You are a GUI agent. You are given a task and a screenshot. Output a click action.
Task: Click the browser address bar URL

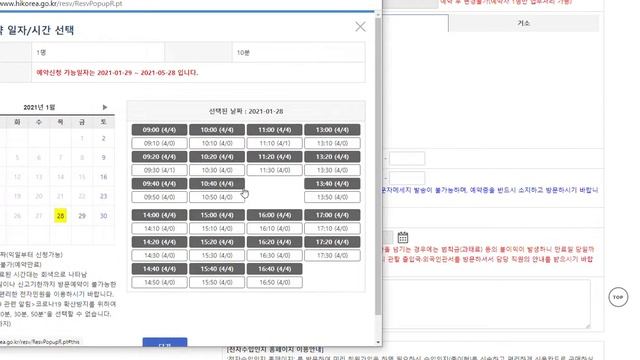tap(61, 4)
